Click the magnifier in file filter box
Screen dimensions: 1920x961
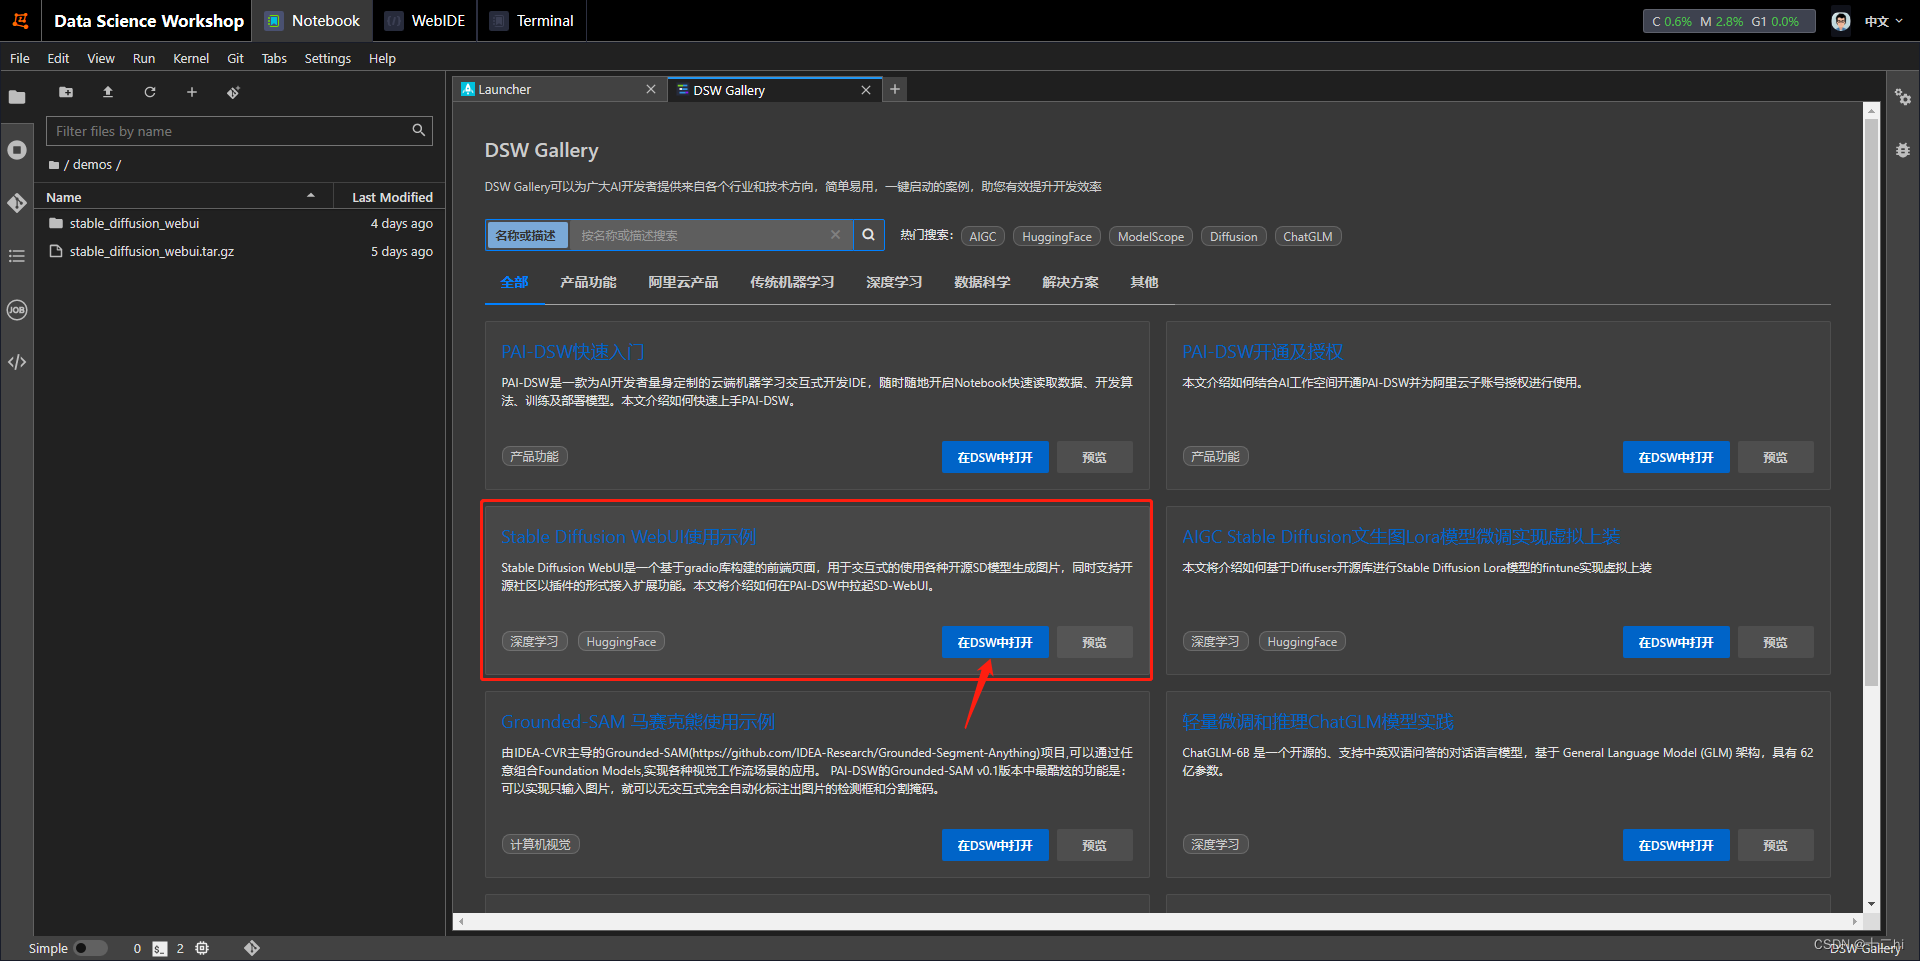pos(419,130)
